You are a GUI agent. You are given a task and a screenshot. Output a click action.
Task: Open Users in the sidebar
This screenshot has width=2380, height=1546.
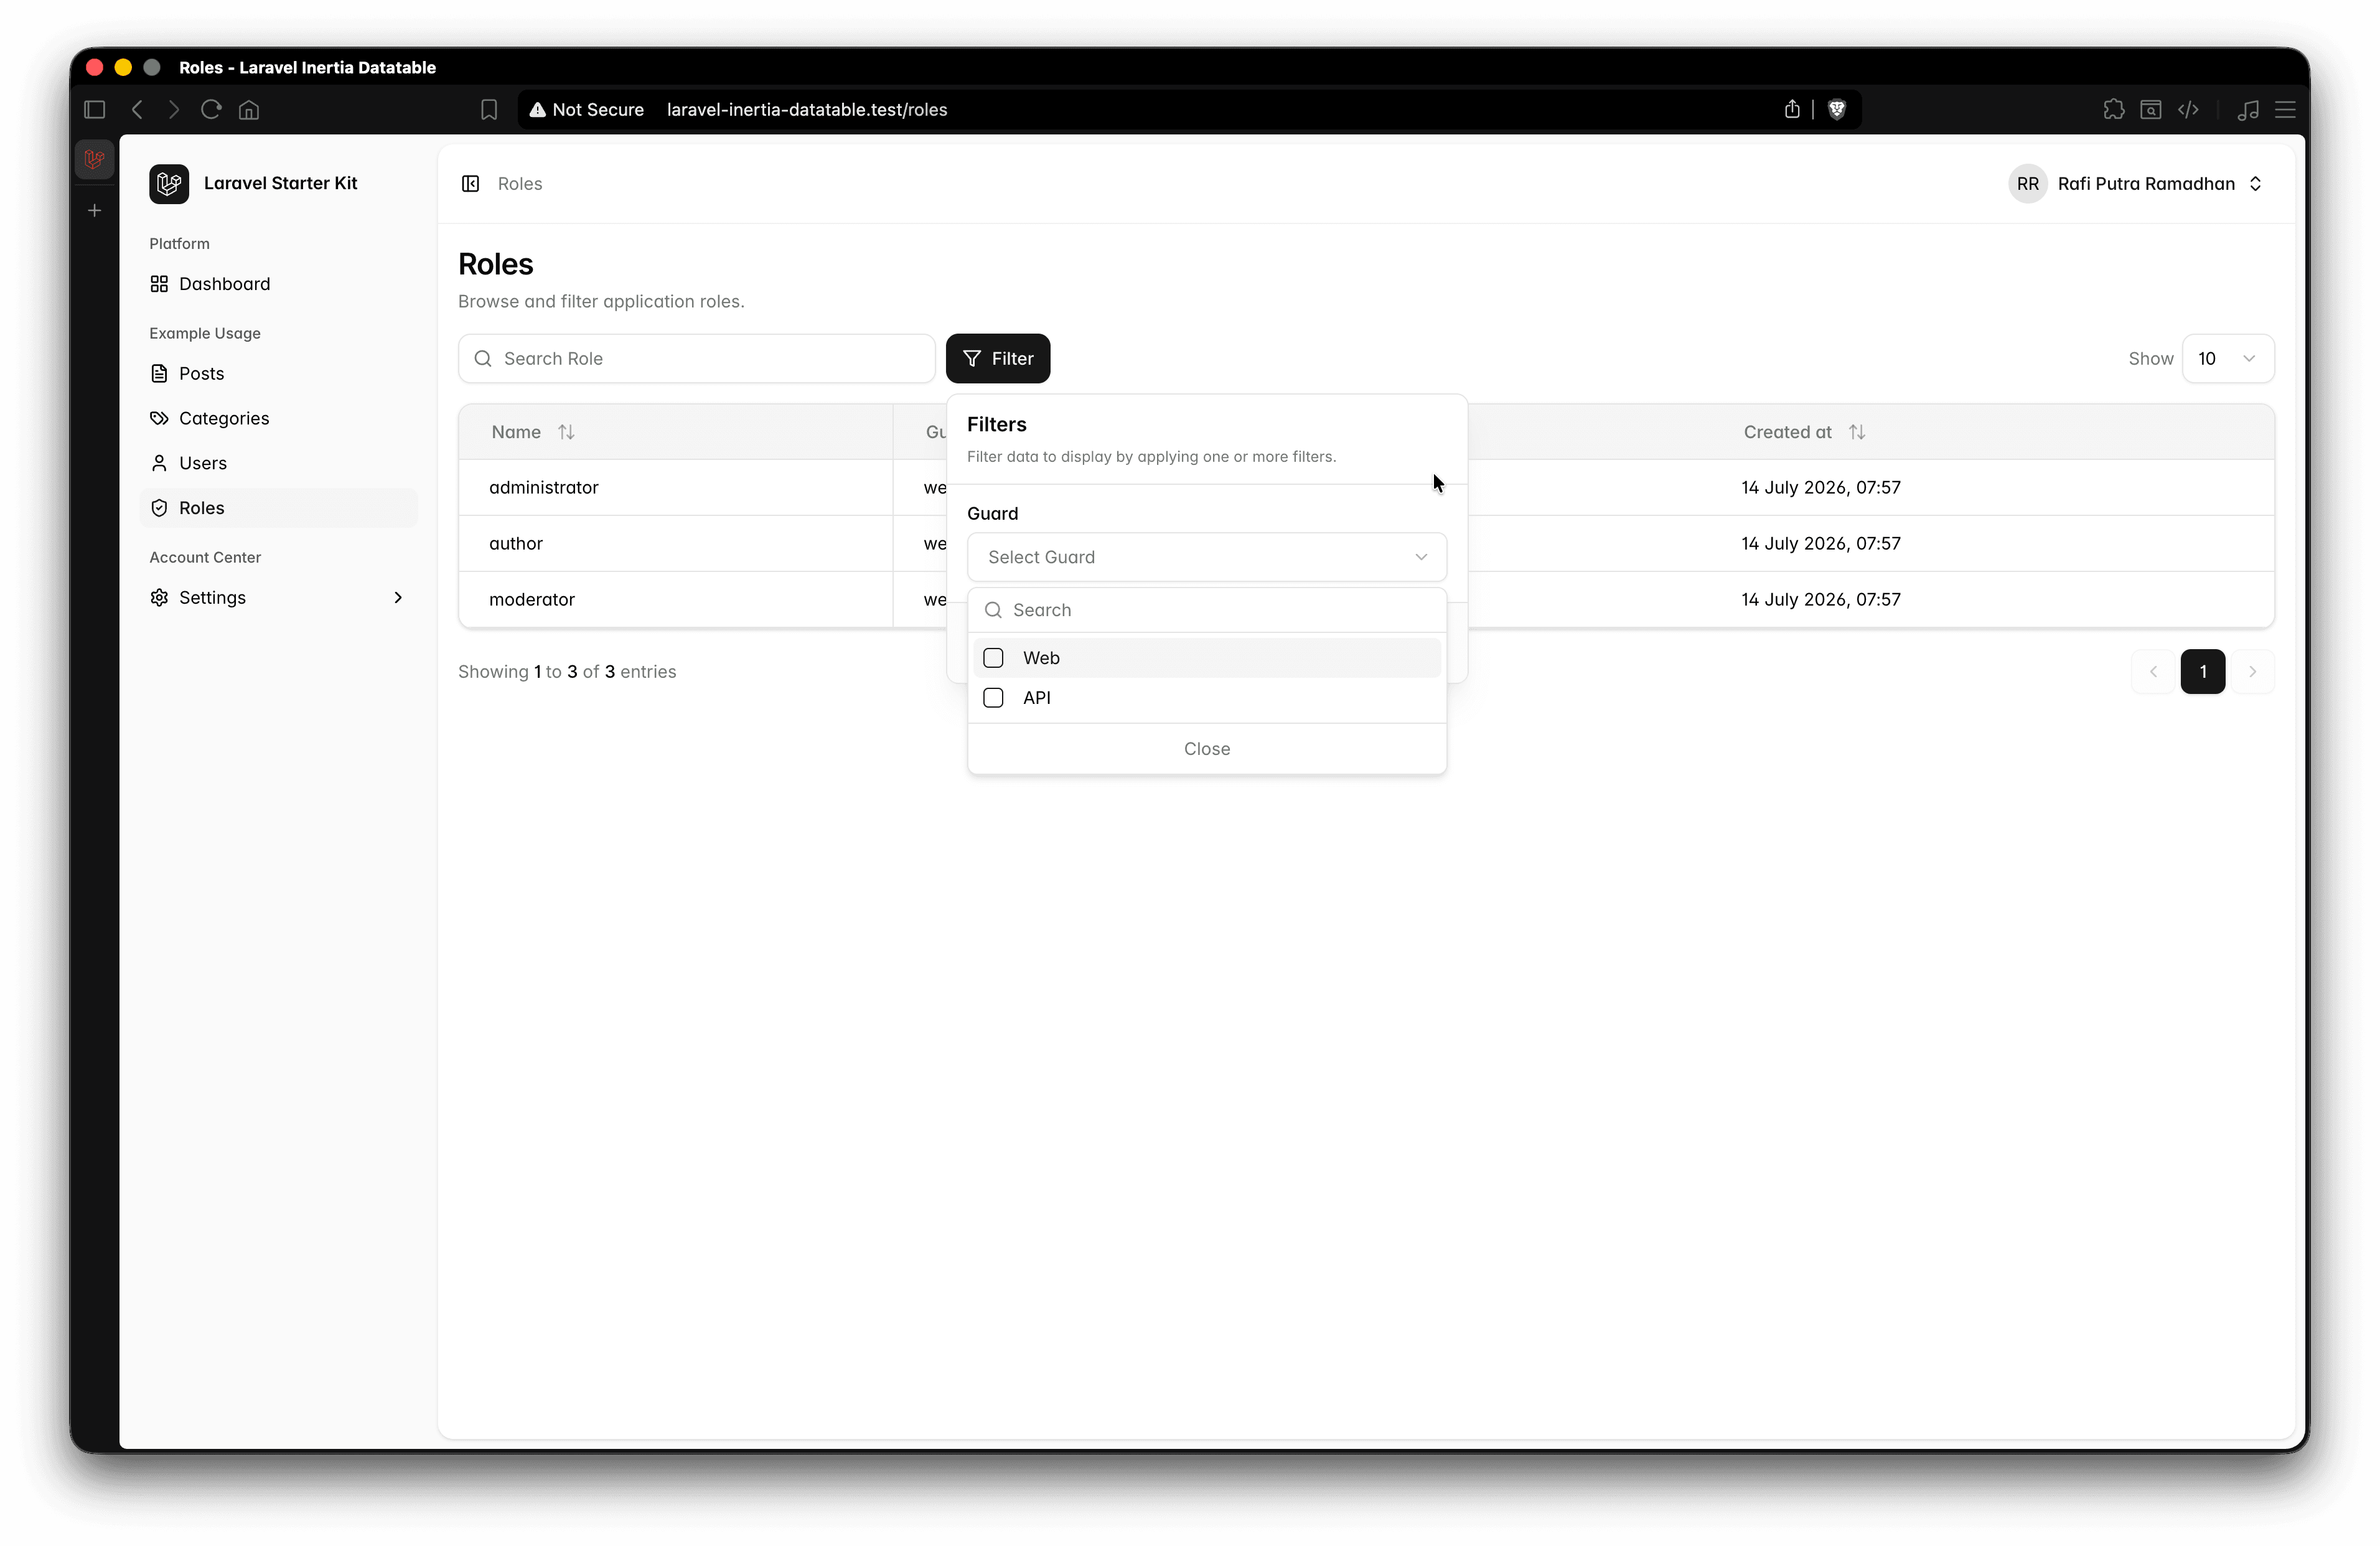pos(279,463)
